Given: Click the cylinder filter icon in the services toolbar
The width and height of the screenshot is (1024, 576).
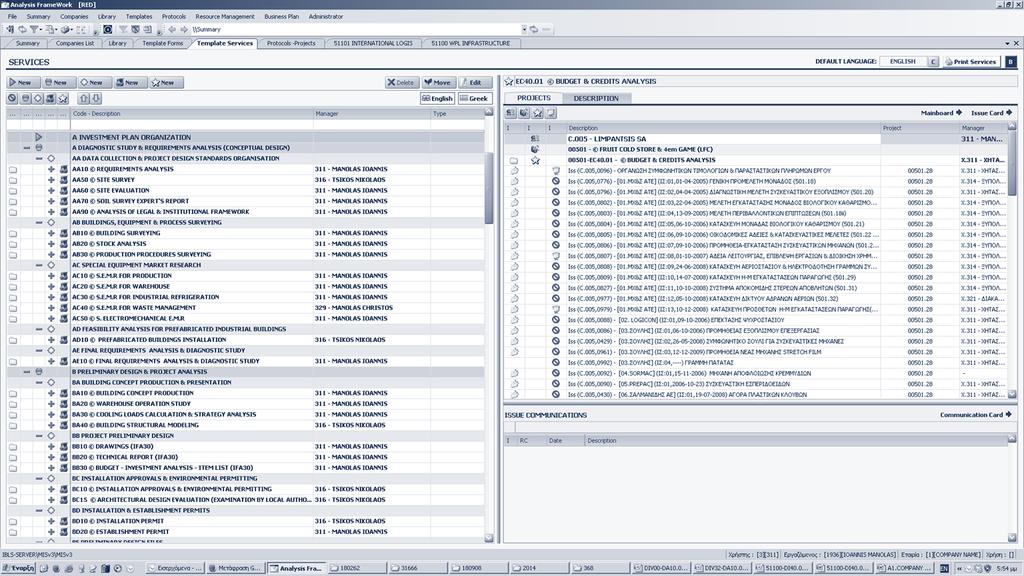Looking at the screenshot, I should tap(25, 99).
